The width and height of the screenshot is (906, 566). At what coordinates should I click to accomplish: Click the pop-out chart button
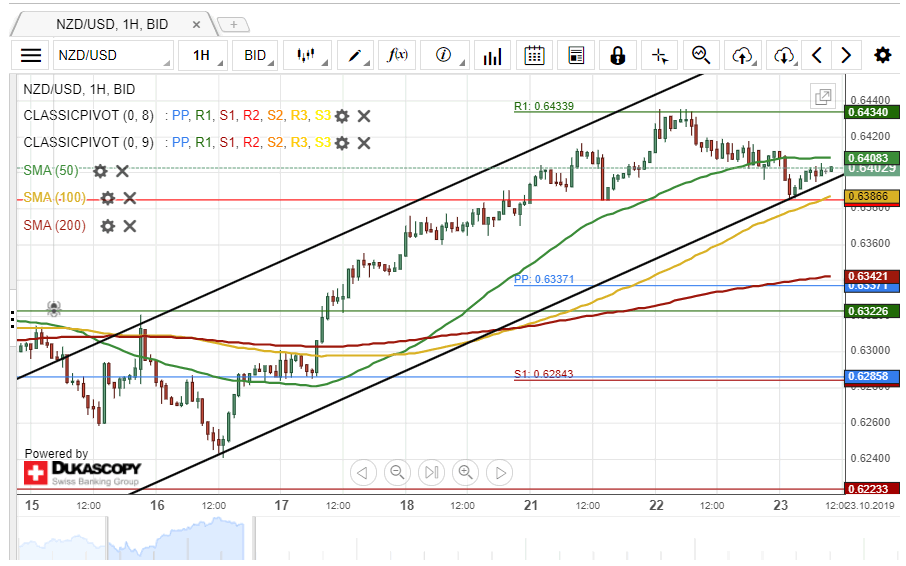coord(823,97)
